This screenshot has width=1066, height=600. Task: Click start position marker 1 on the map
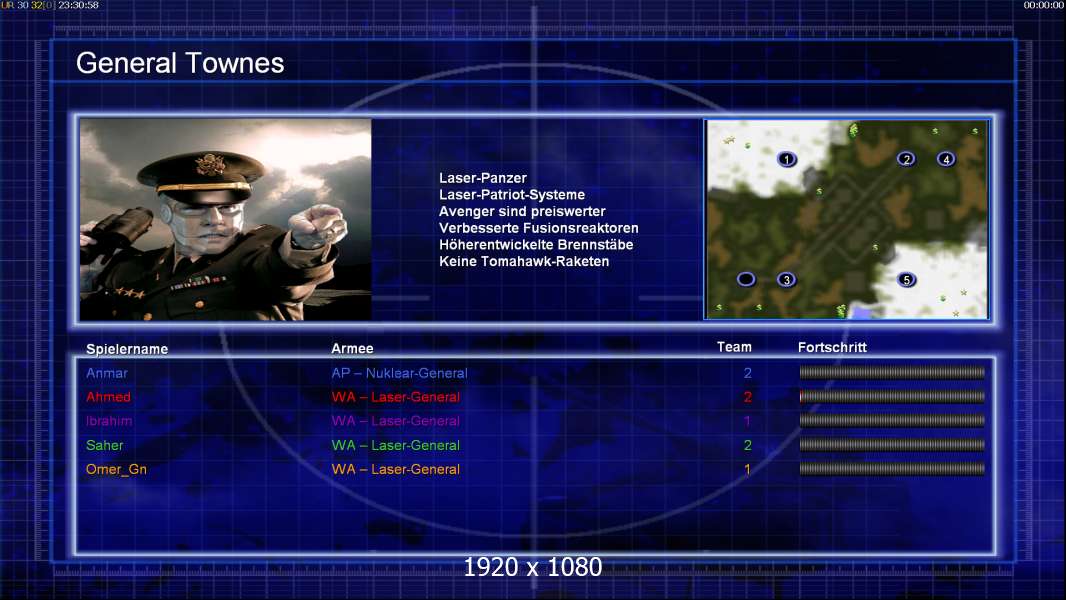pyautogui.click(x=787, y=159)
